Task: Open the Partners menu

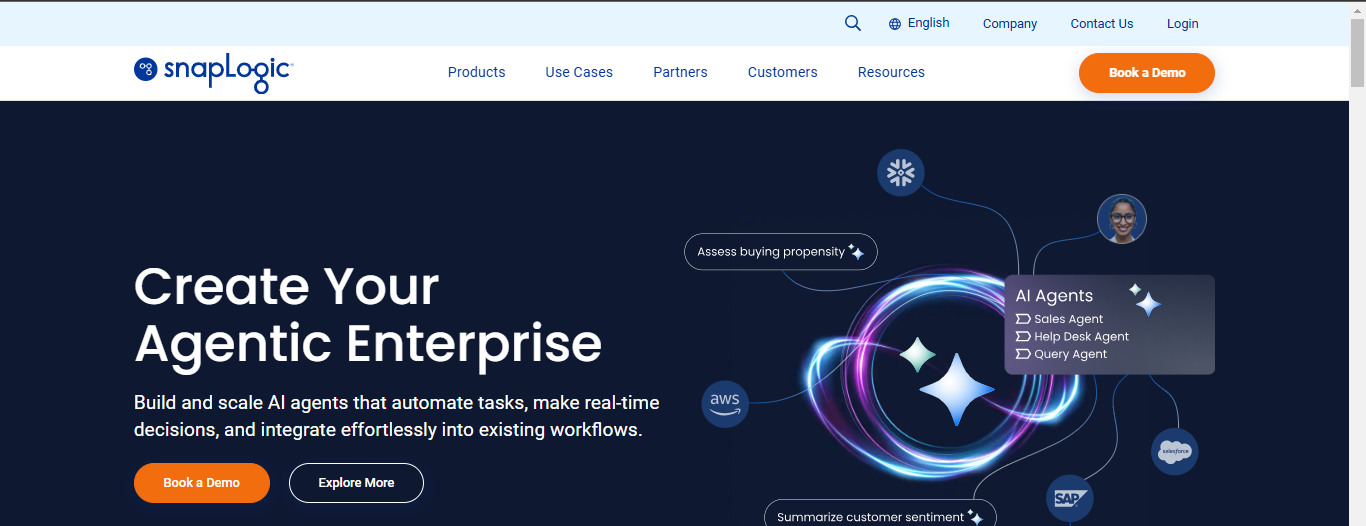Action: (x=680, y=72)
